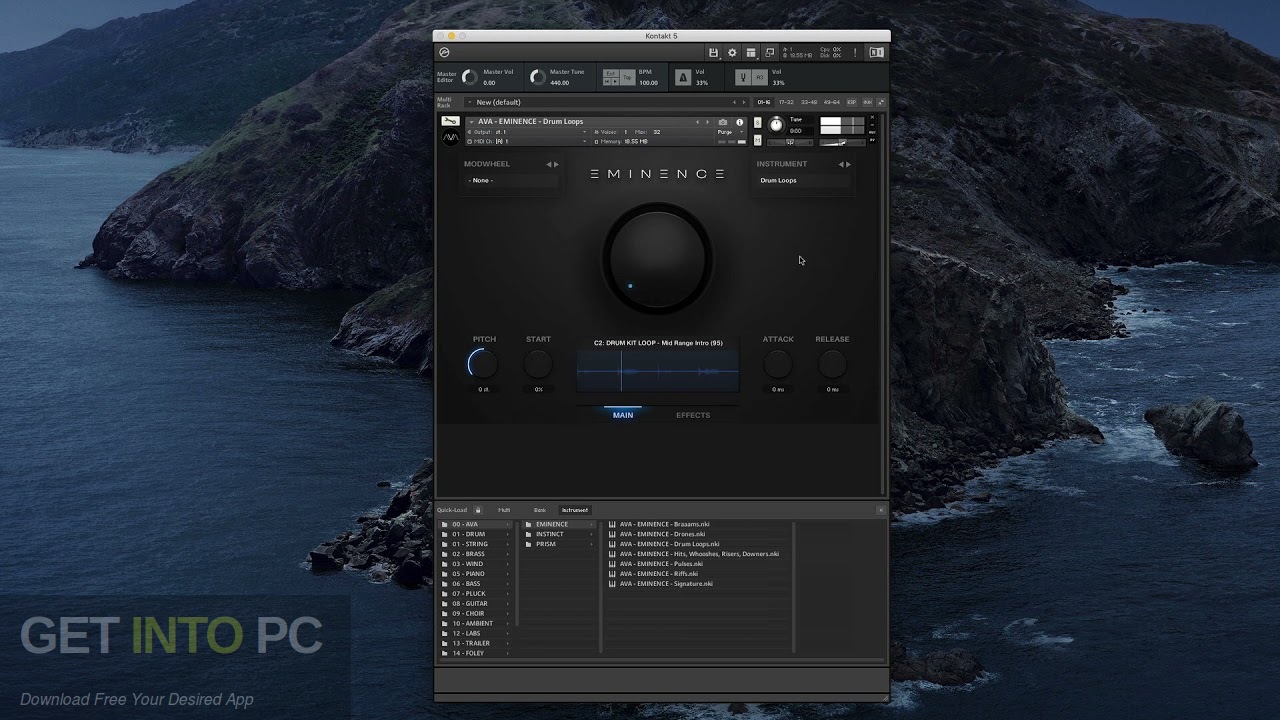Image resolution: width=1280 pixels, height=720 pixels.
Task: Adjust the Master Tune knob
Action: (538, 77)
